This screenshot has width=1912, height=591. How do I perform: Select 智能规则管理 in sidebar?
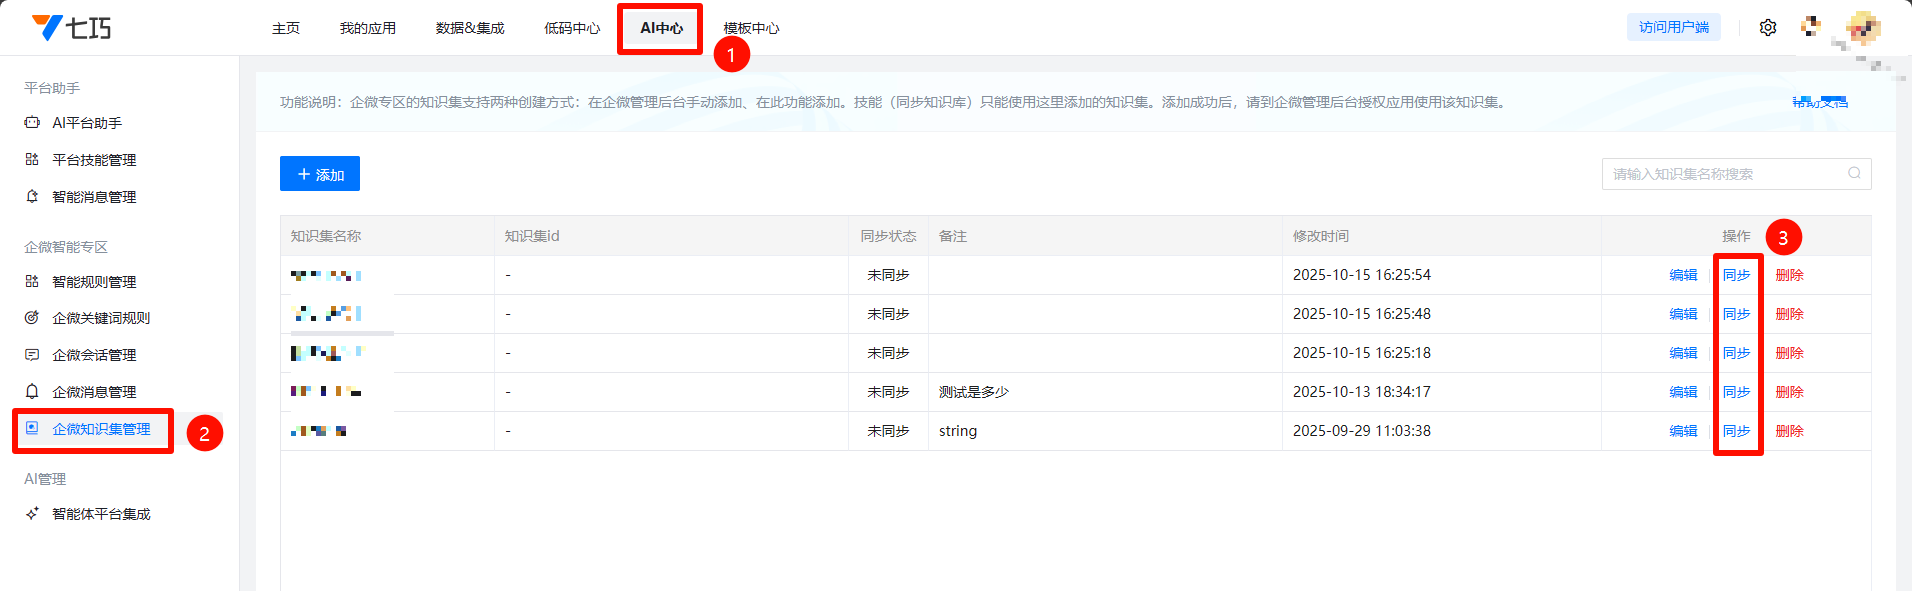tap(94, 282)
